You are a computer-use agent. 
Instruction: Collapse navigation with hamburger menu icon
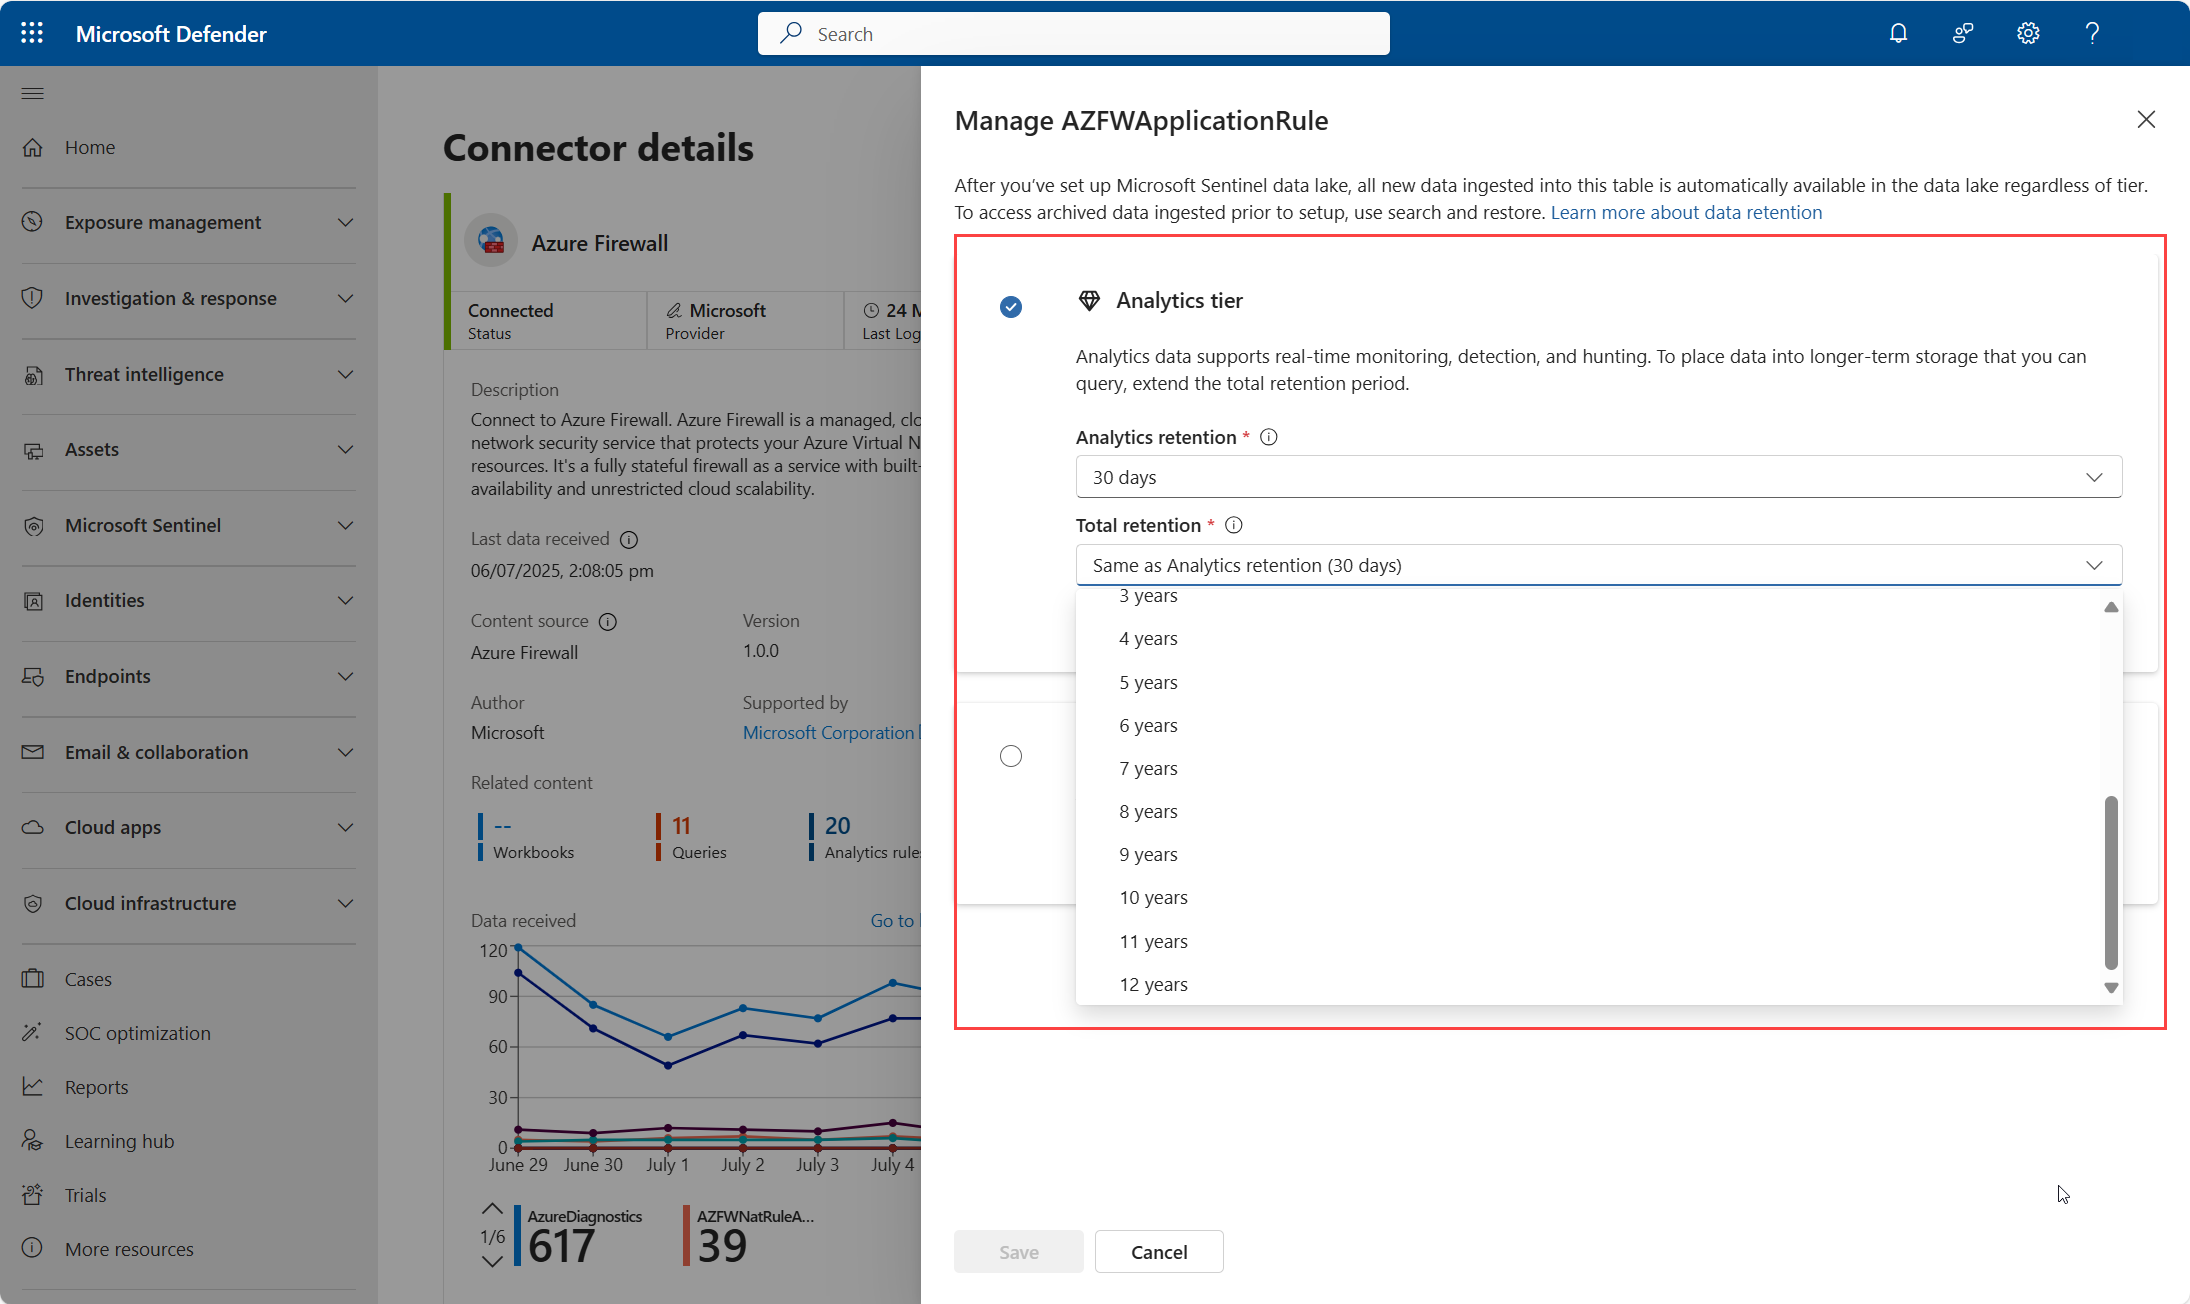click(32, 94)
